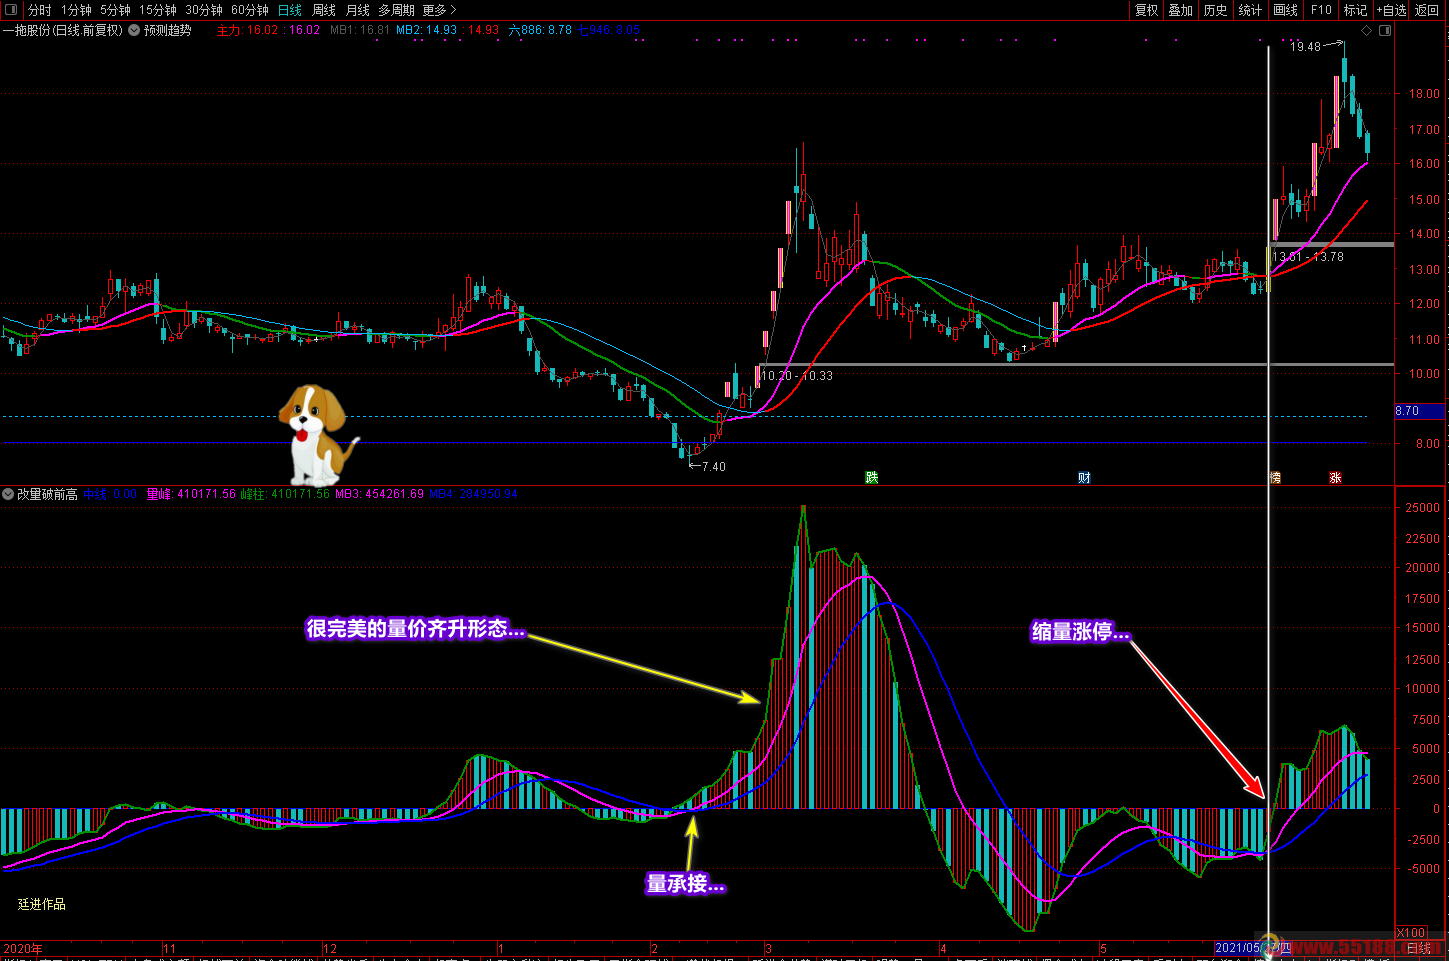The height and width of the screenshot is (961, 1449).
Task: Expand the 更多 periods menu
Action: 439,10
